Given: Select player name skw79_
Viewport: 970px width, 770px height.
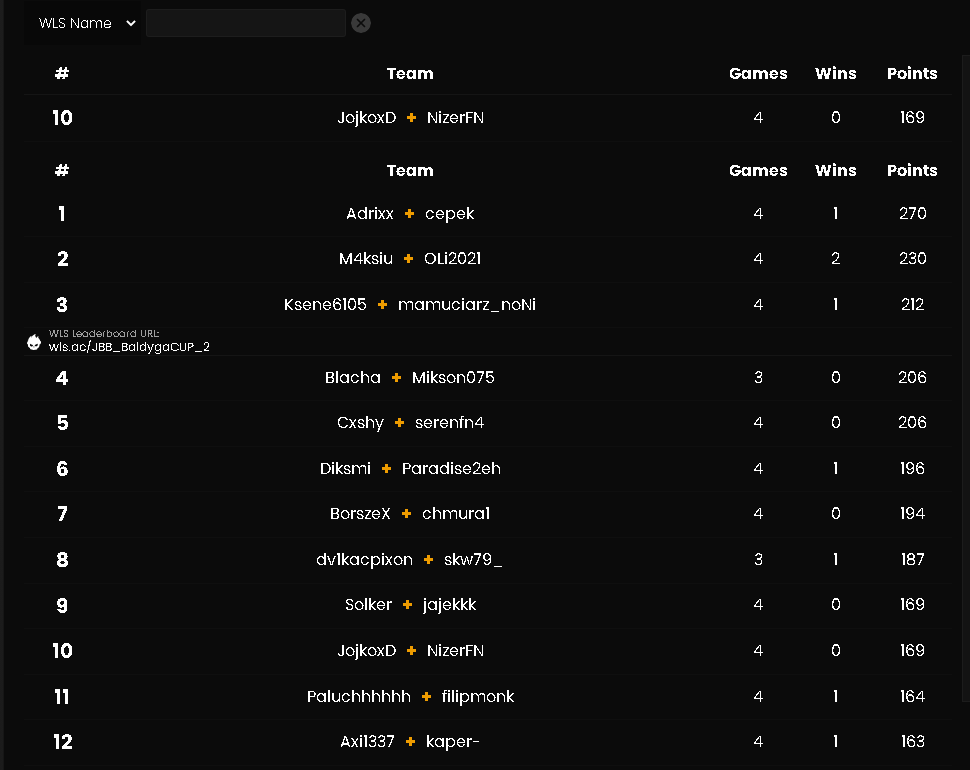Looking at the screenshot, I should [473, 559].
